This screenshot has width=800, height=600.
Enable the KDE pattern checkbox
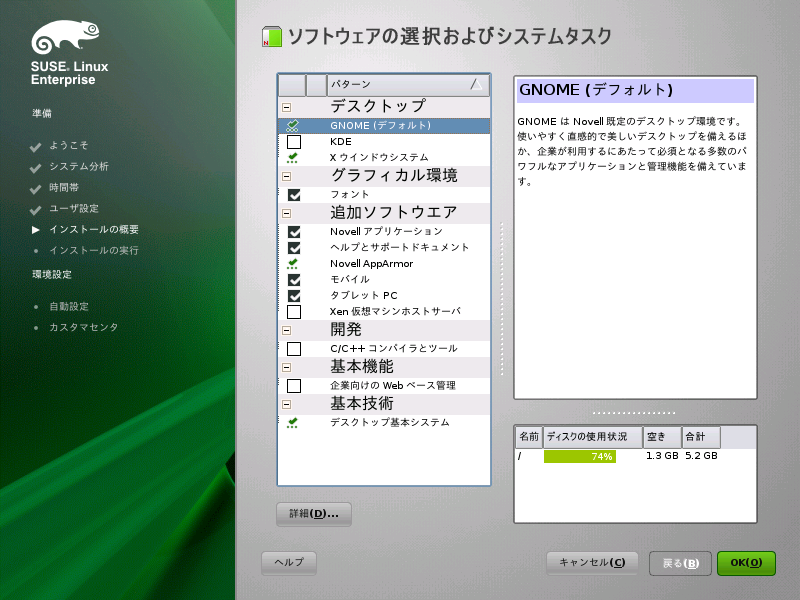tap(294, 142)
